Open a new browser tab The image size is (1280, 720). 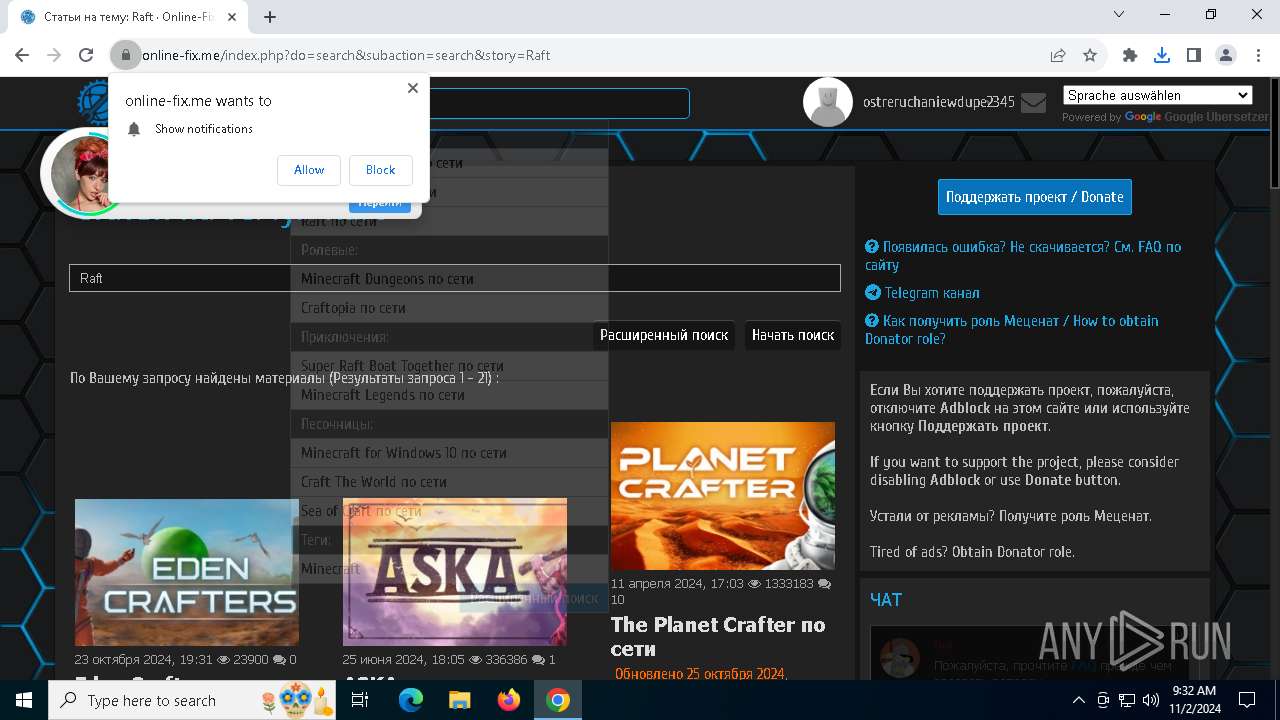[x=270, y=16]
